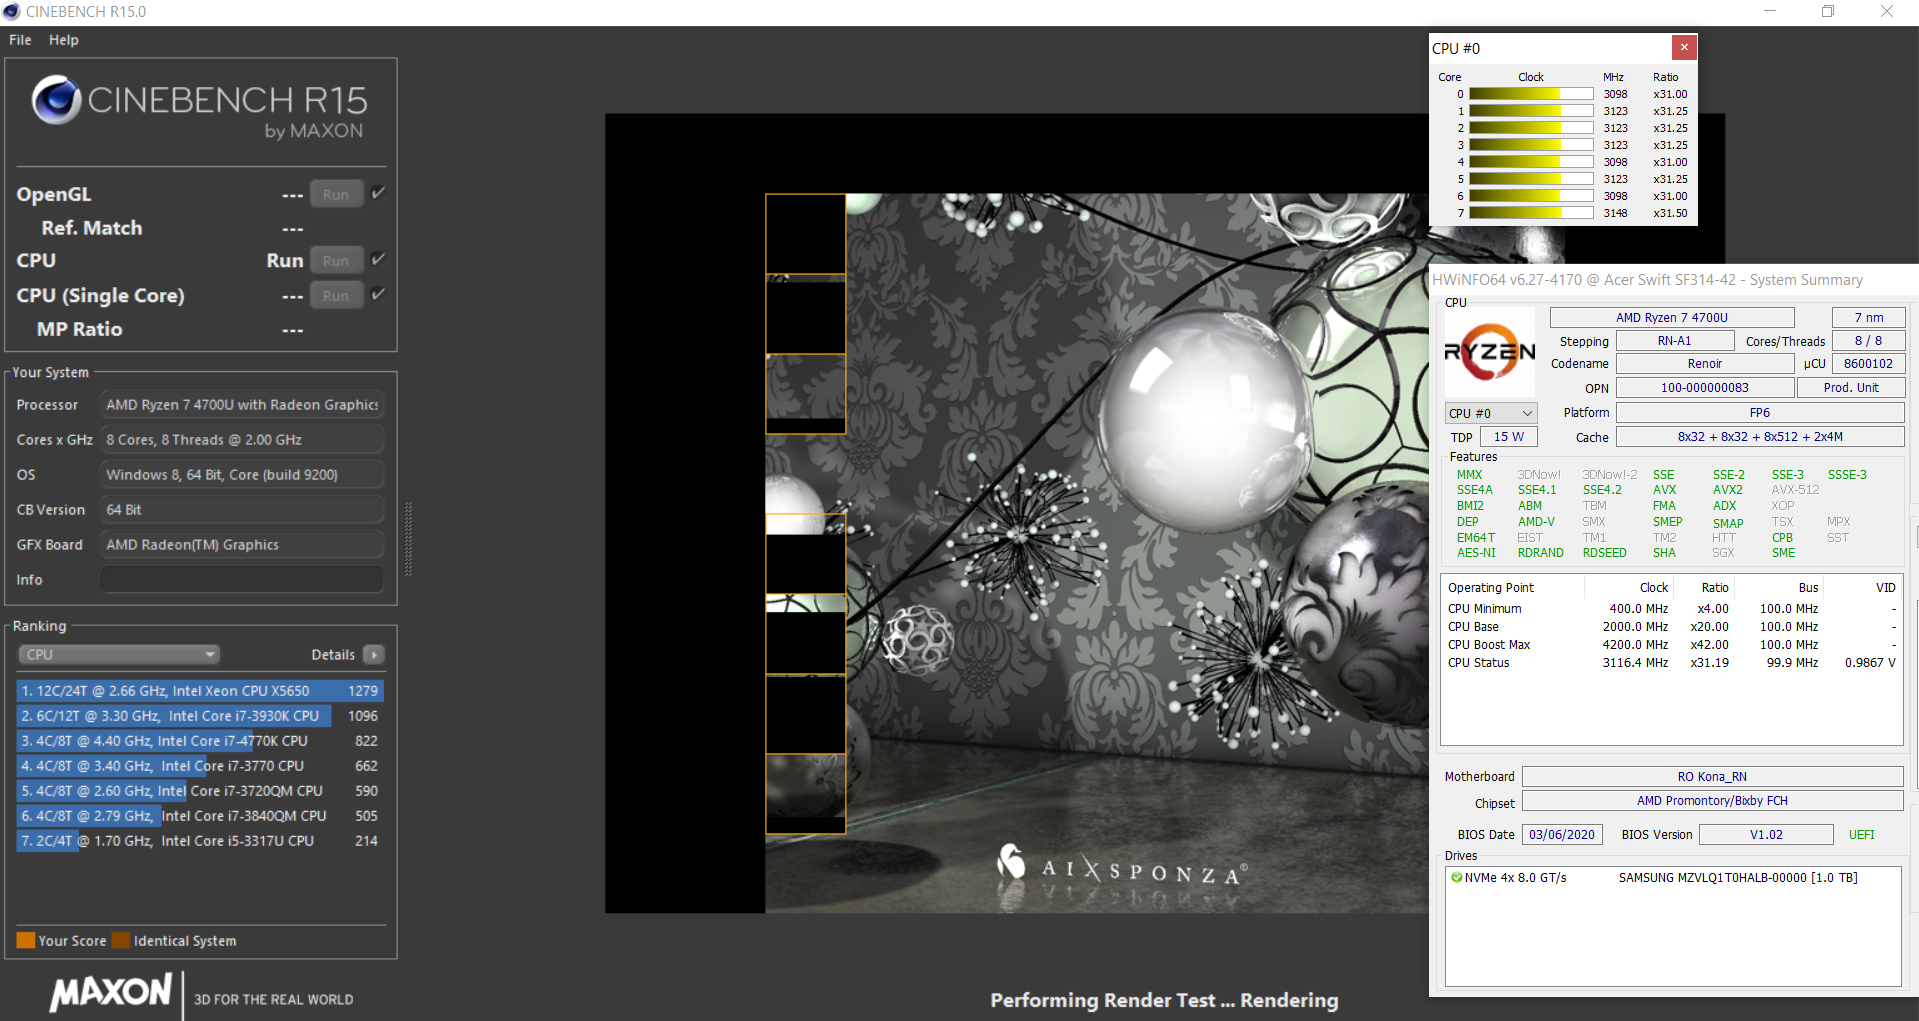
Task: Click the Cache value field in HWiNFO
Action: pyautogui.click(x=1760, y=437)
